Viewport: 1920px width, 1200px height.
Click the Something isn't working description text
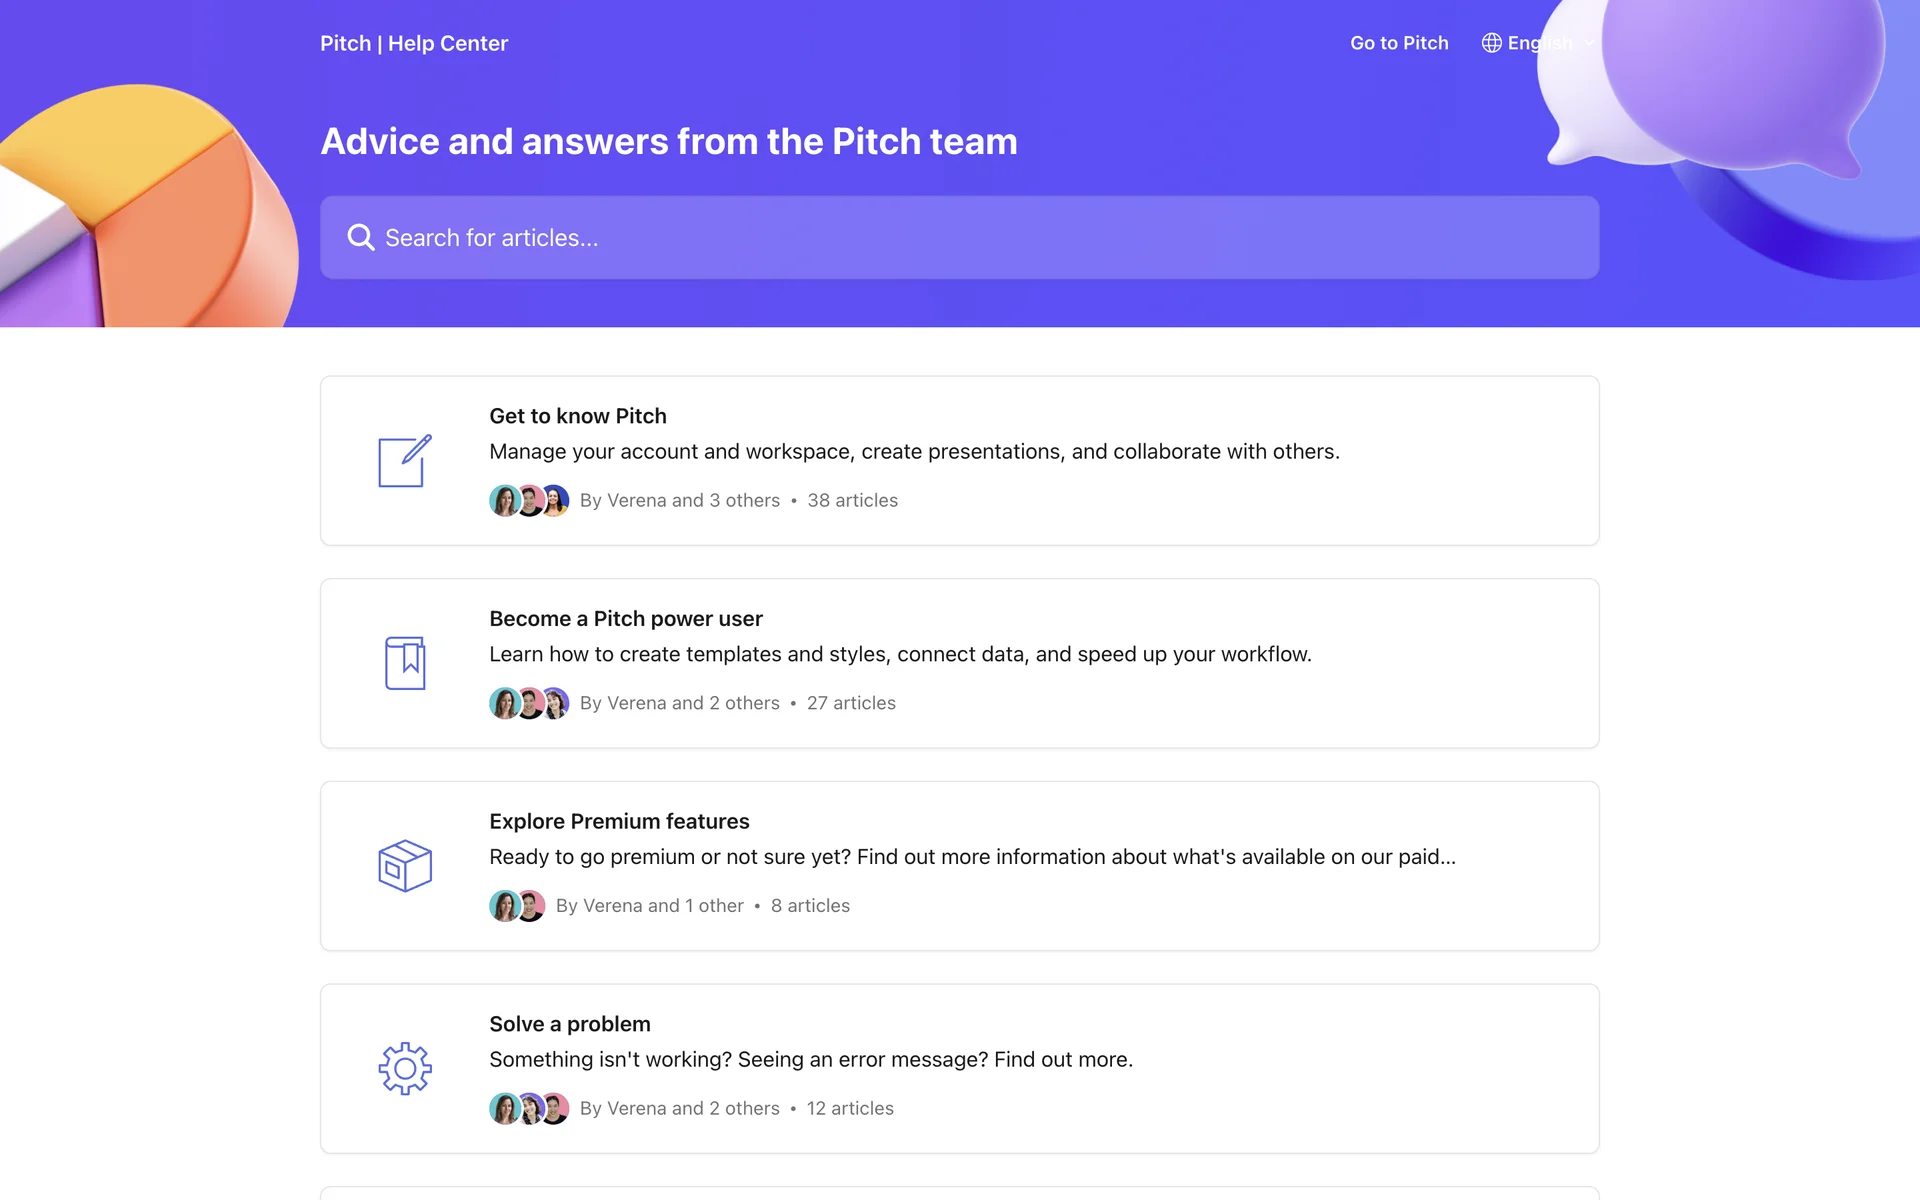click(811, 1059)
